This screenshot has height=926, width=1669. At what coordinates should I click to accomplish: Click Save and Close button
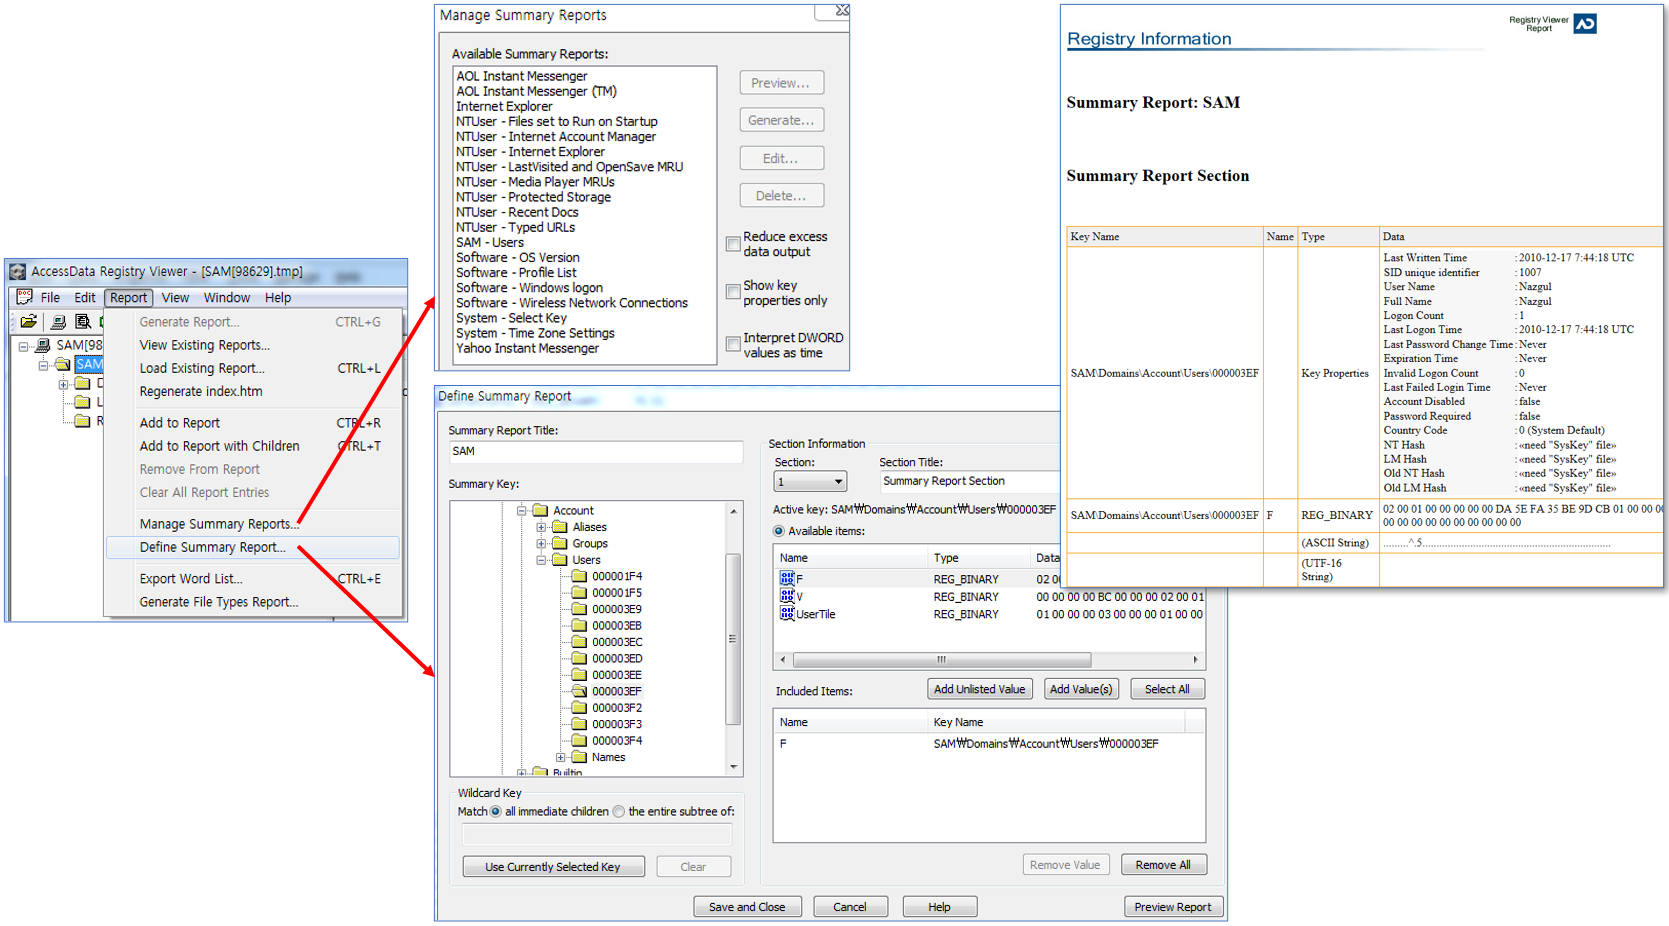(747, 907)
